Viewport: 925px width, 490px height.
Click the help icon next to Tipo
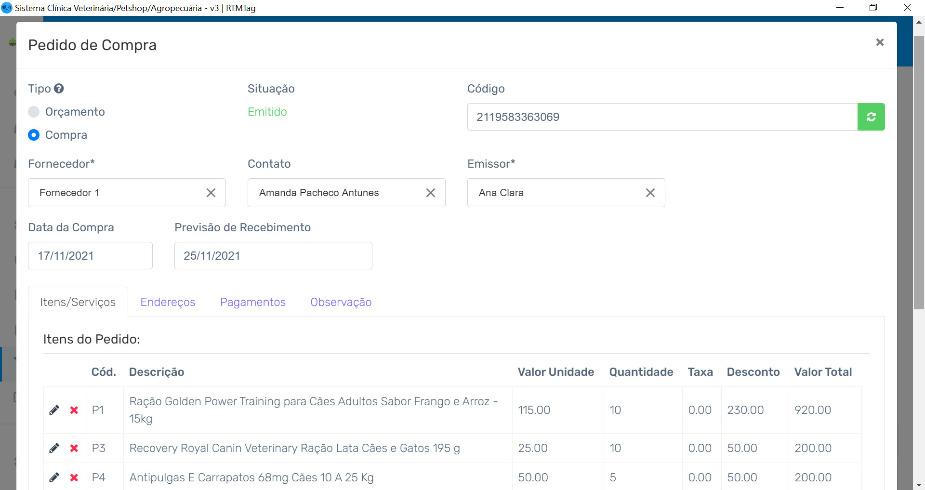(59, 88)
